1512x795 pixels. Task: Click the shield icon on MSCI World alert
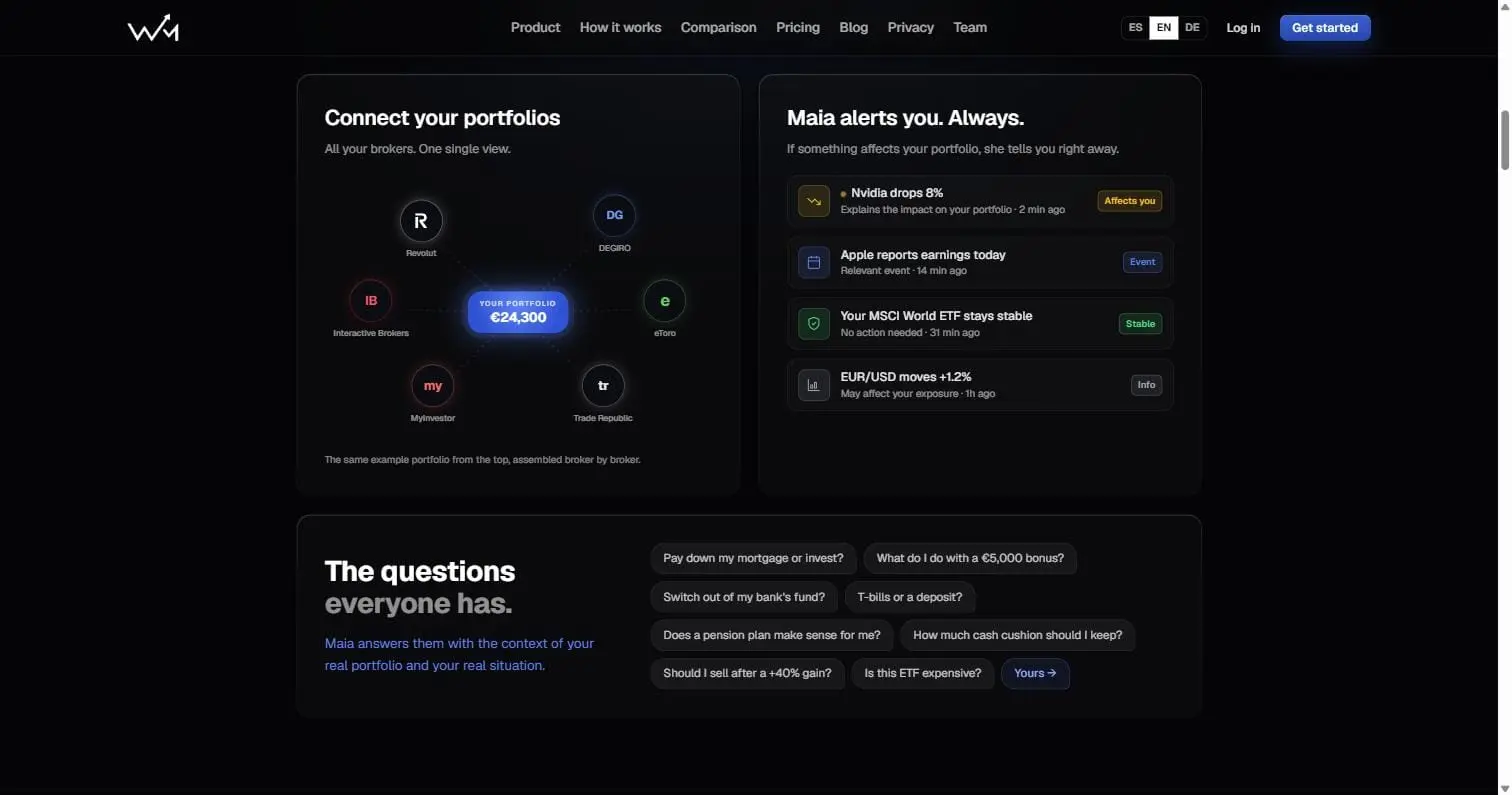pos(814,324)
